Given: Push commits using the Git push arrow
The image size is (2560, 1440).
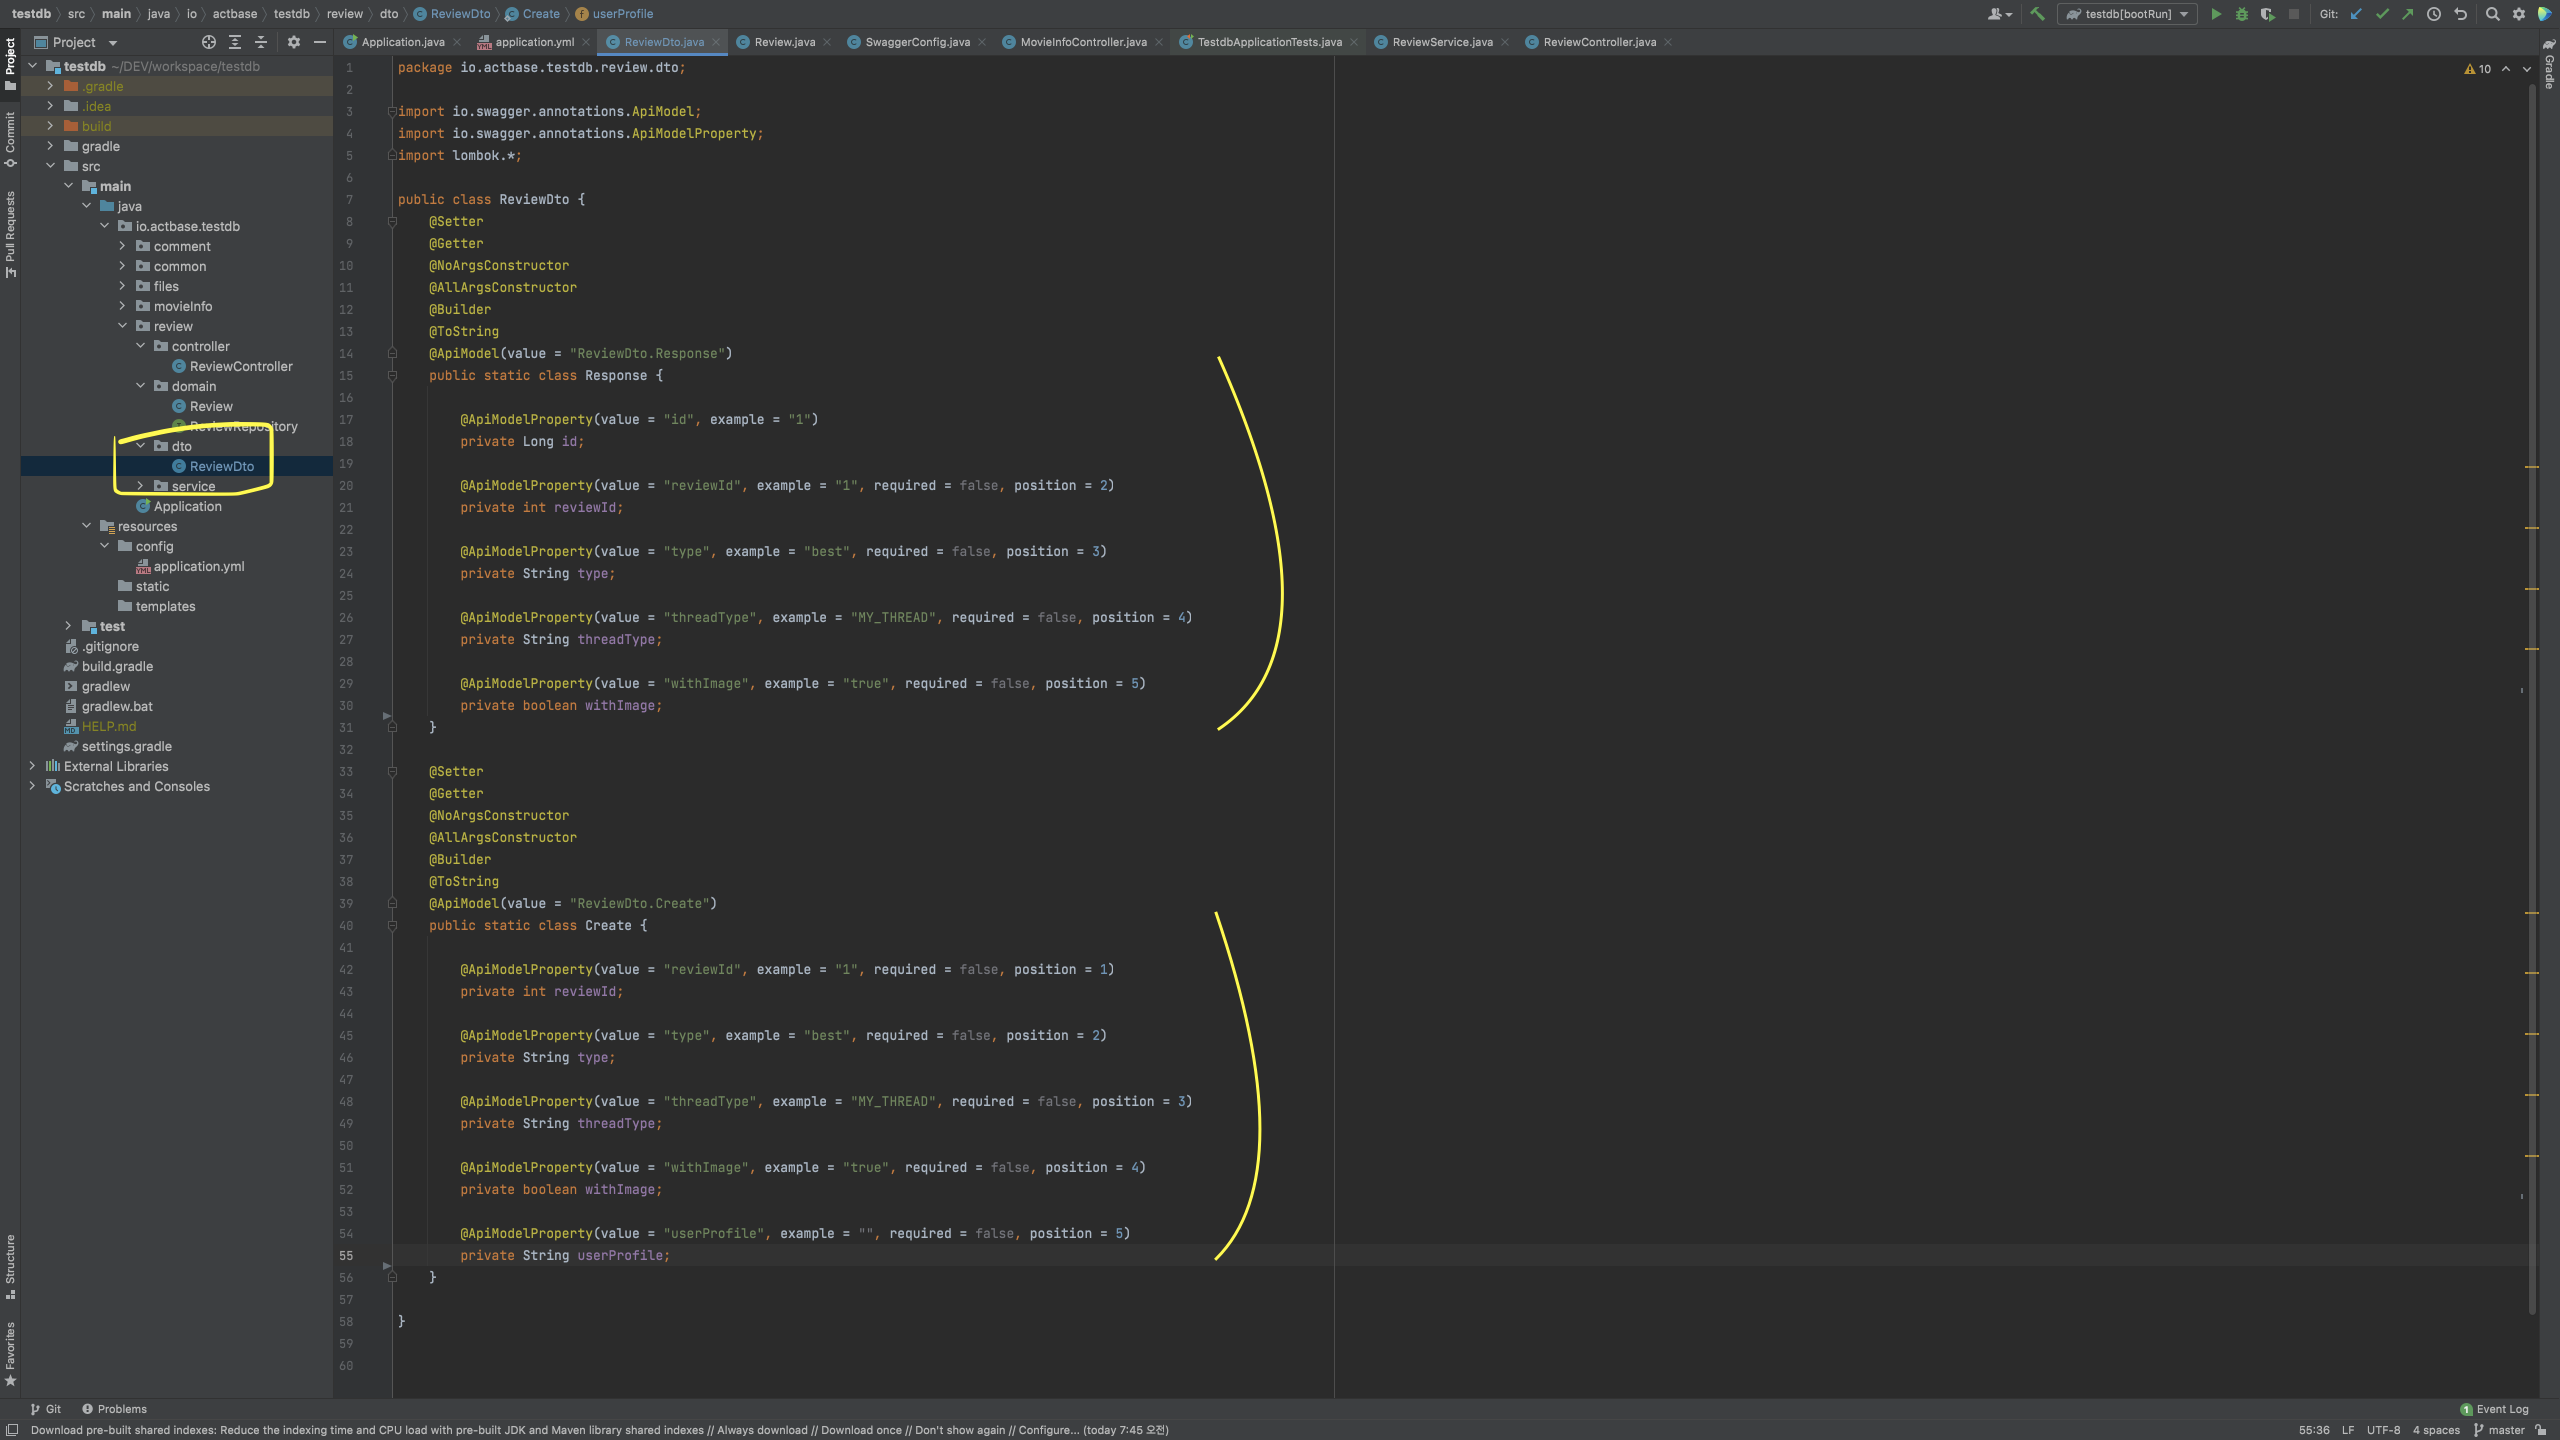Looking at the screenshot, I should [2407, 14].
